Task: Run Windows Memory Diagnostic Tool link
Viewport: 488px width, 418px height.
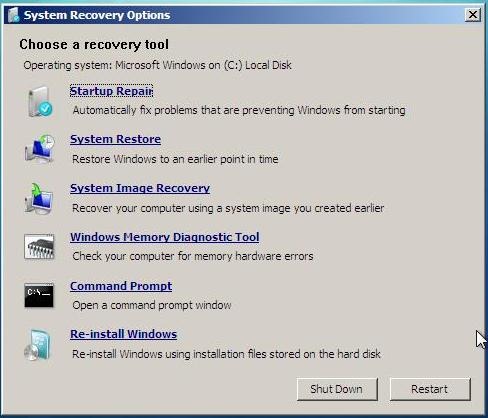Action: coord(165,237)
